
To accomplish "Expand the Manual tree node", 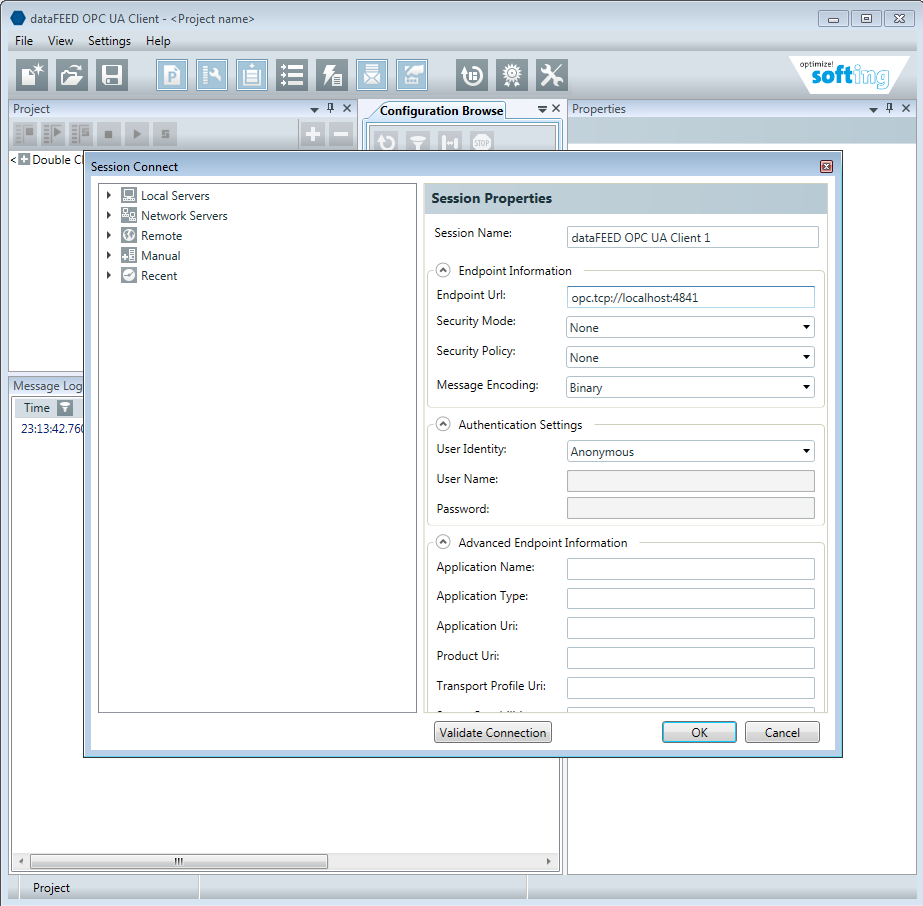I will tap(108, 255).
